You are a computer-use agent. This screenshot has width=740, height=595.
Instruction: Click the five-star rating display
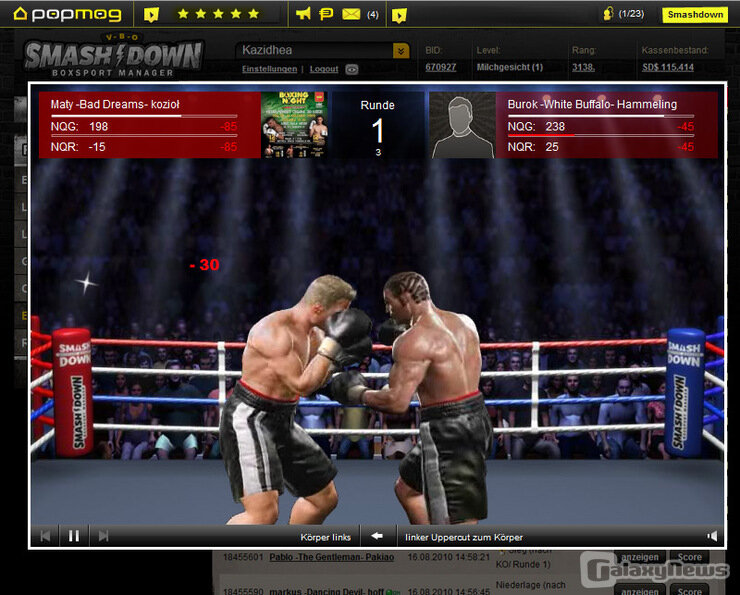[219, 14]
